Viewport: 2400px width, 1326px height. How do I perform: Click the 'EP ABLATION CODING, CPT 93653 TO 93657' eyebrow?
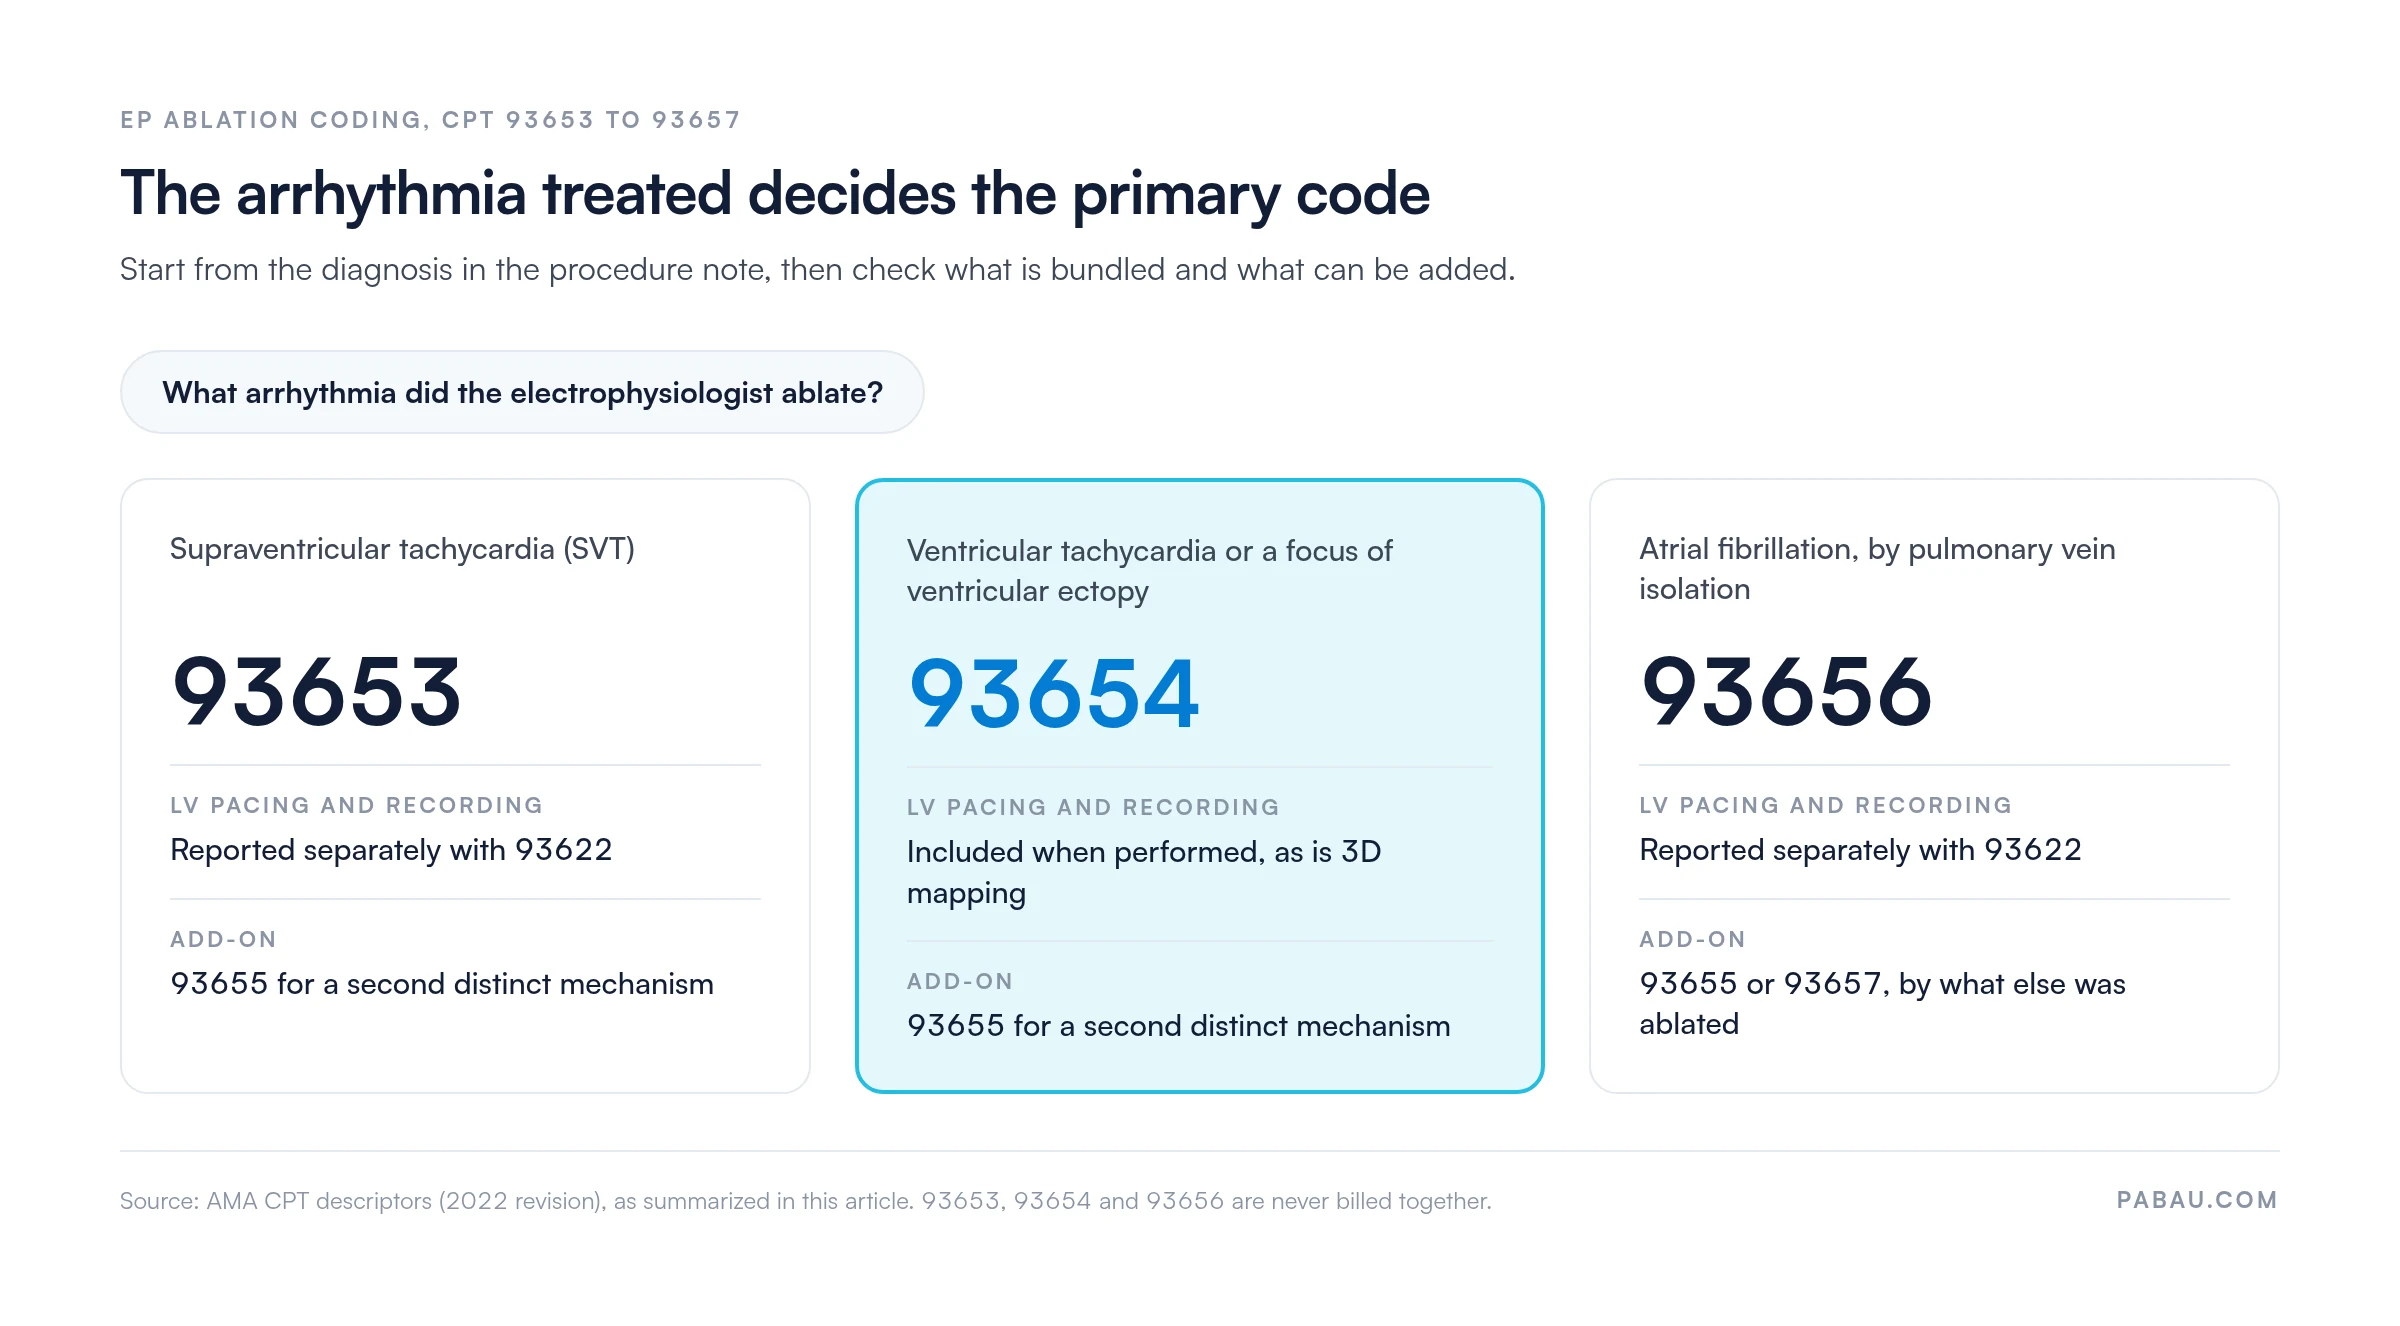pos(431,120)
